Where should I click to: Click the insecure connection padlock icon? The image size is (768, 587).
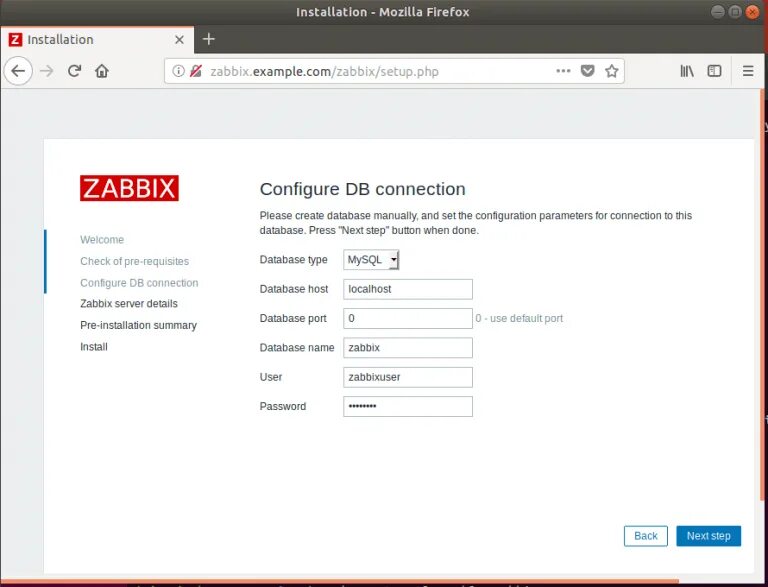tap(196, 71)
